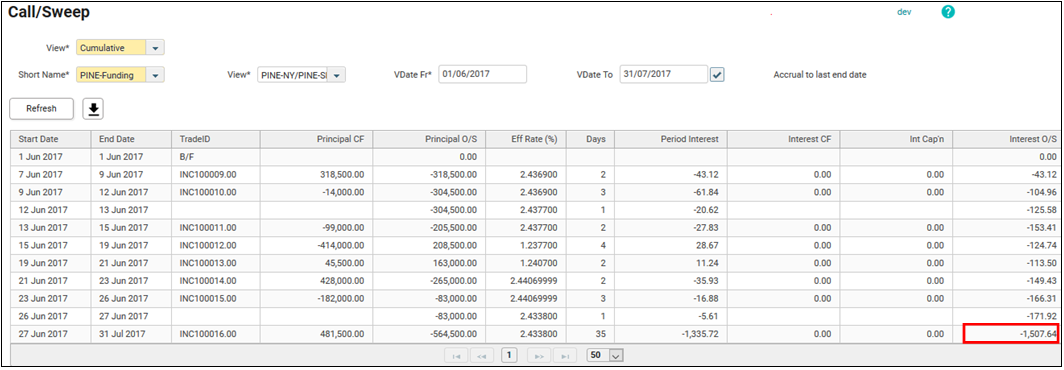This screenshot has width=1064, height=370.
Task: Go to next page pagination icon
Action: point(540,355)
